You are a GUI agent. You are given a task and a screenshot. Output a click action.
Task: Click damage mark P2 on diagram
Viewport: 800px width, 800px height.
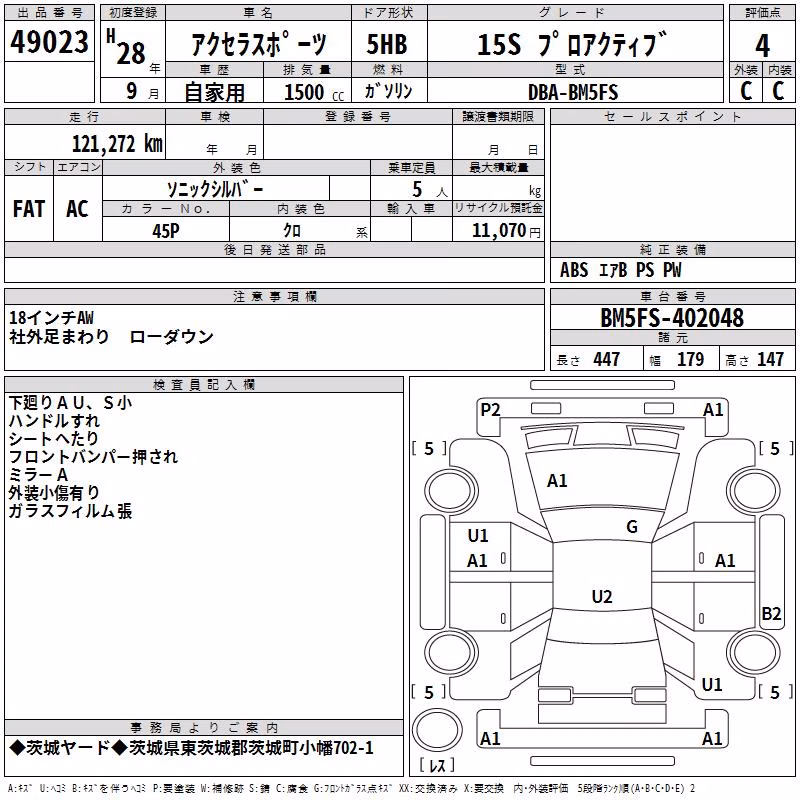pyautogui.click(x=490, y=410)
